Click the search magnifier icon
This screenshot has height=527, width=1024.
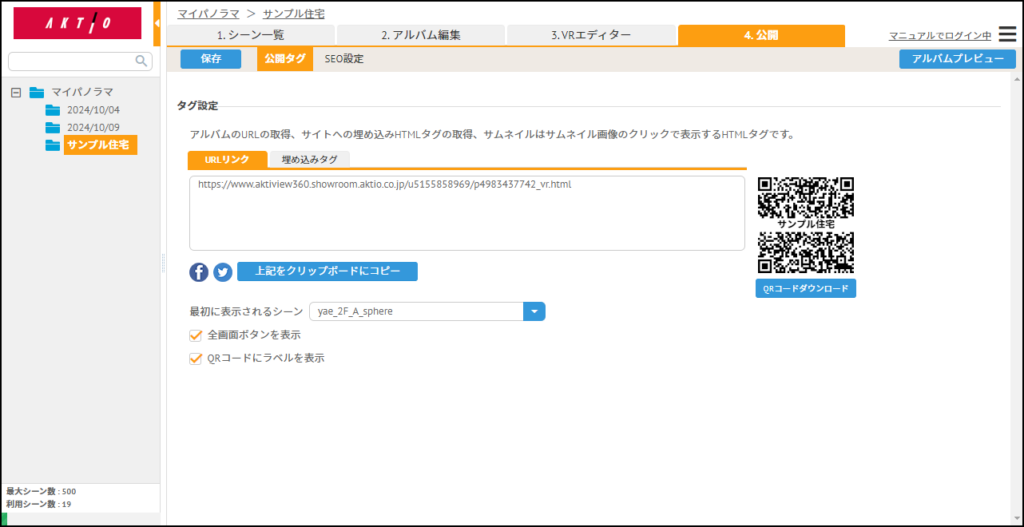[141, 61]
